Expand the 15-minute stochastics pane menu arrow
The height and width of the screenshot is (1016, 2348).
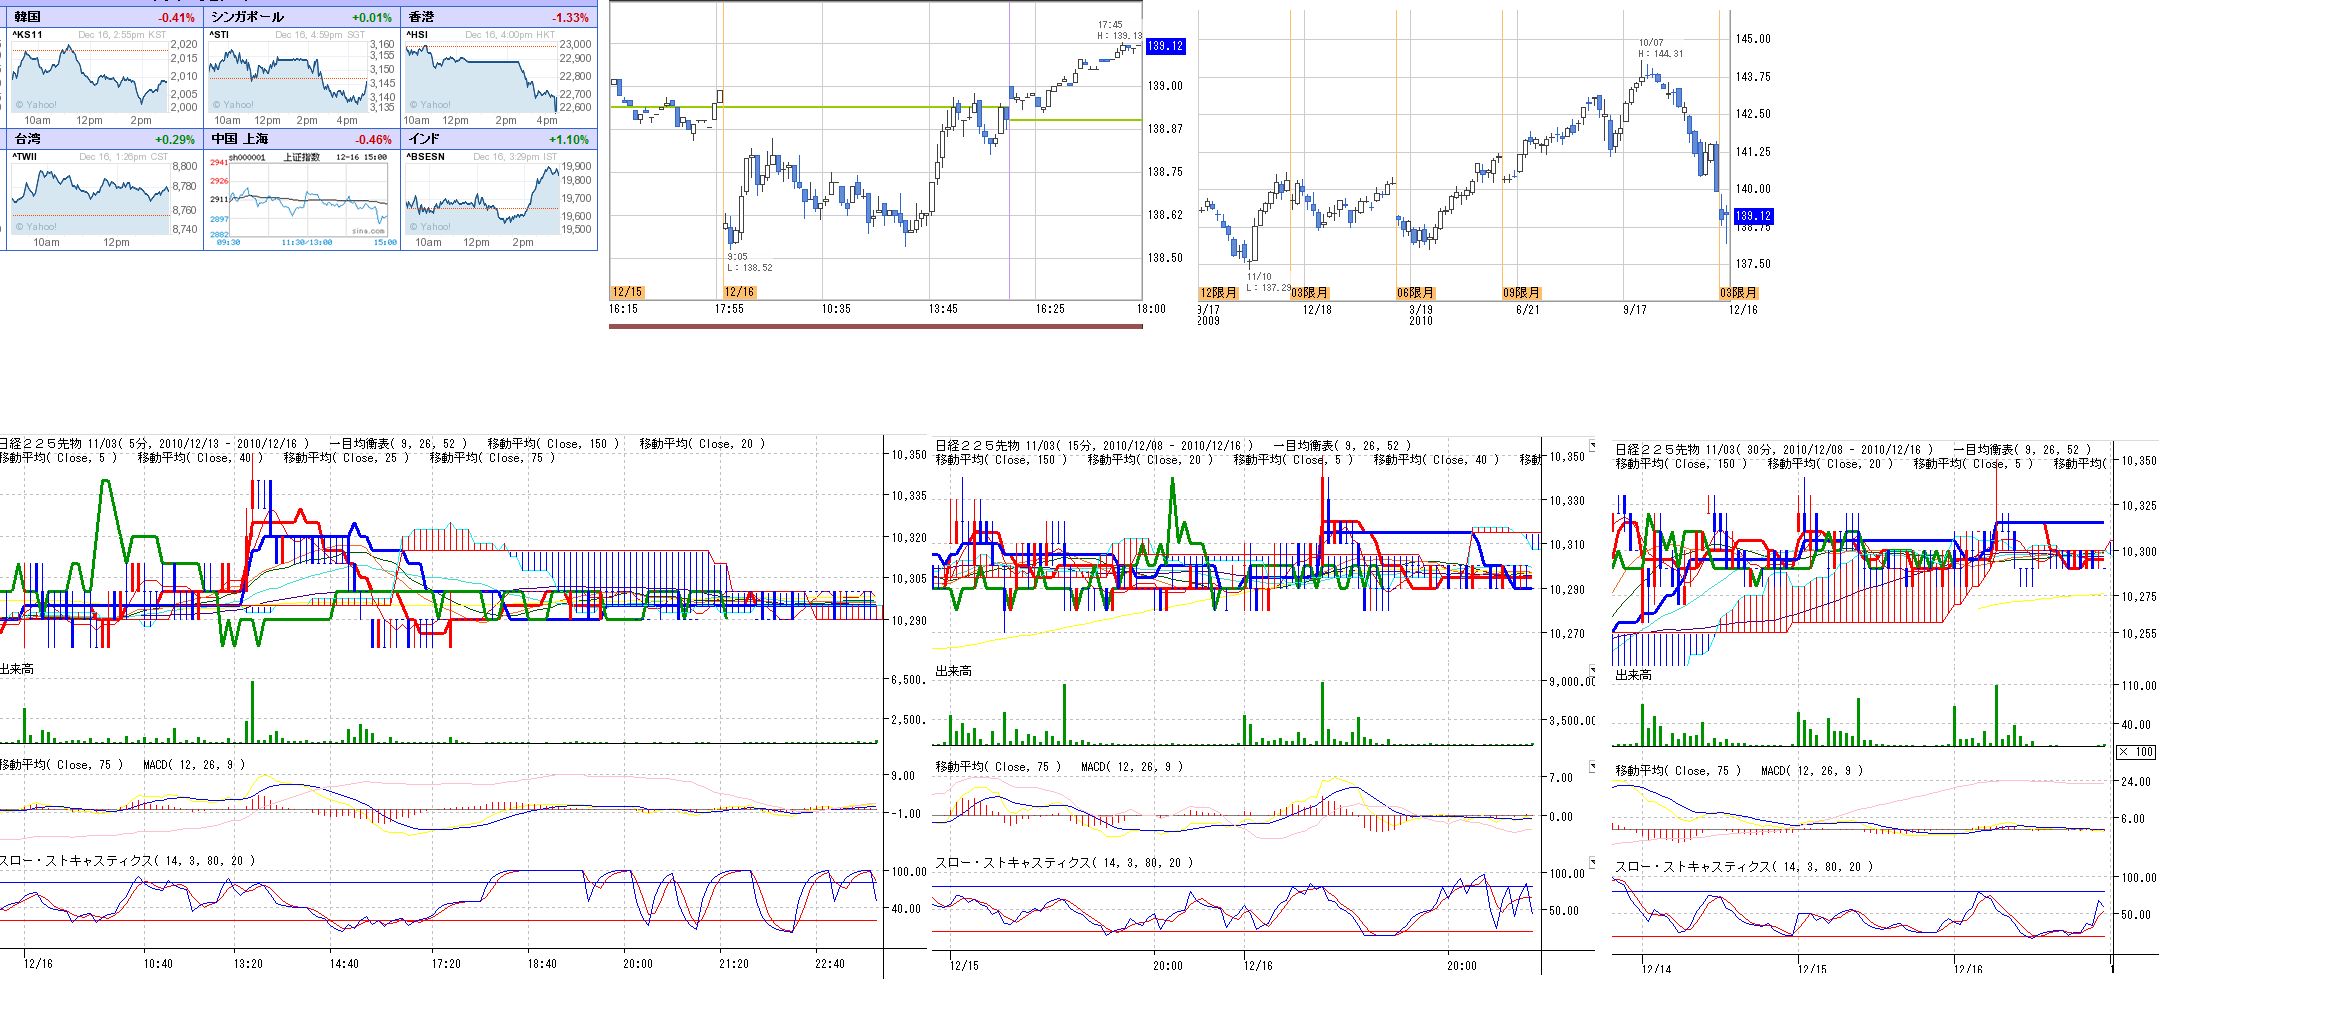pos(1593,861)
